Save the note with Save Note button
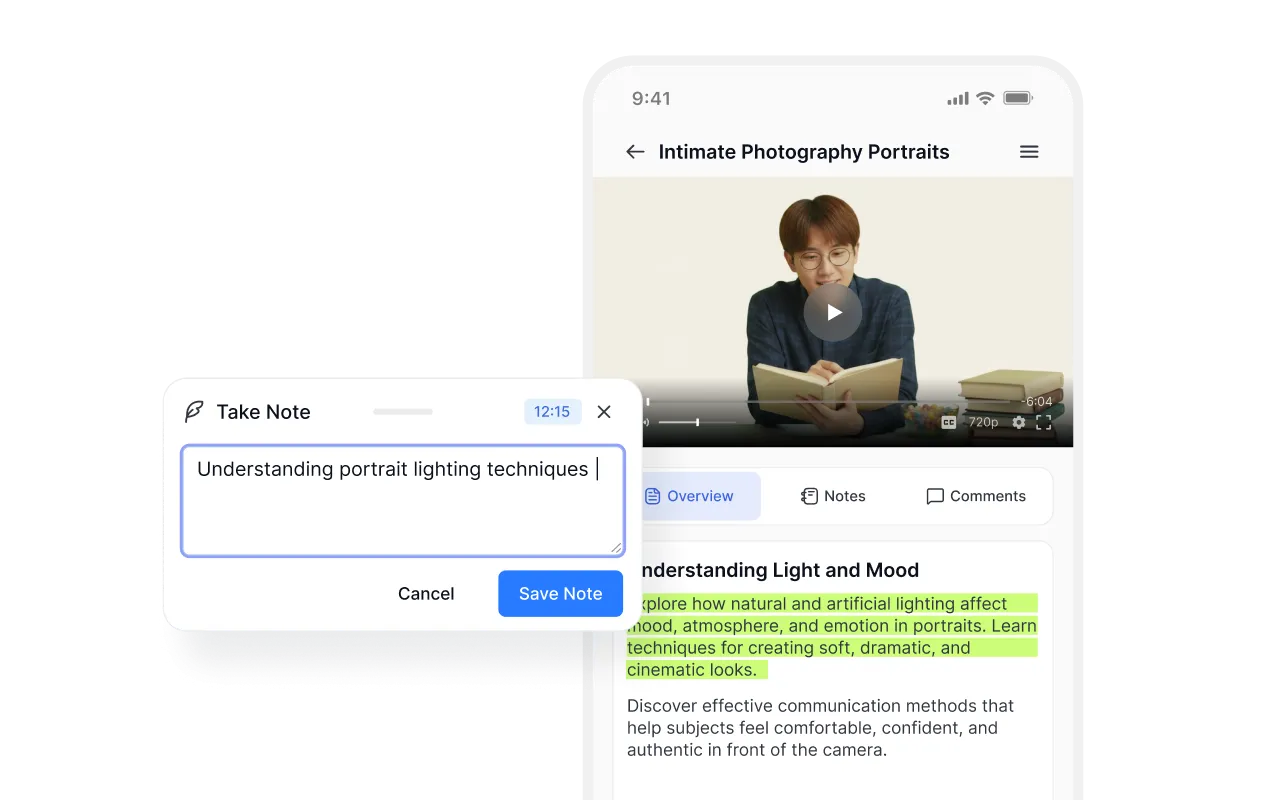 pos(561,594)
